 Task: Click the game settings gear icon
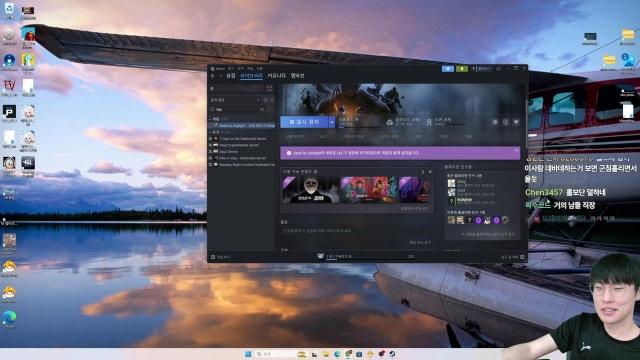[495, 122]
